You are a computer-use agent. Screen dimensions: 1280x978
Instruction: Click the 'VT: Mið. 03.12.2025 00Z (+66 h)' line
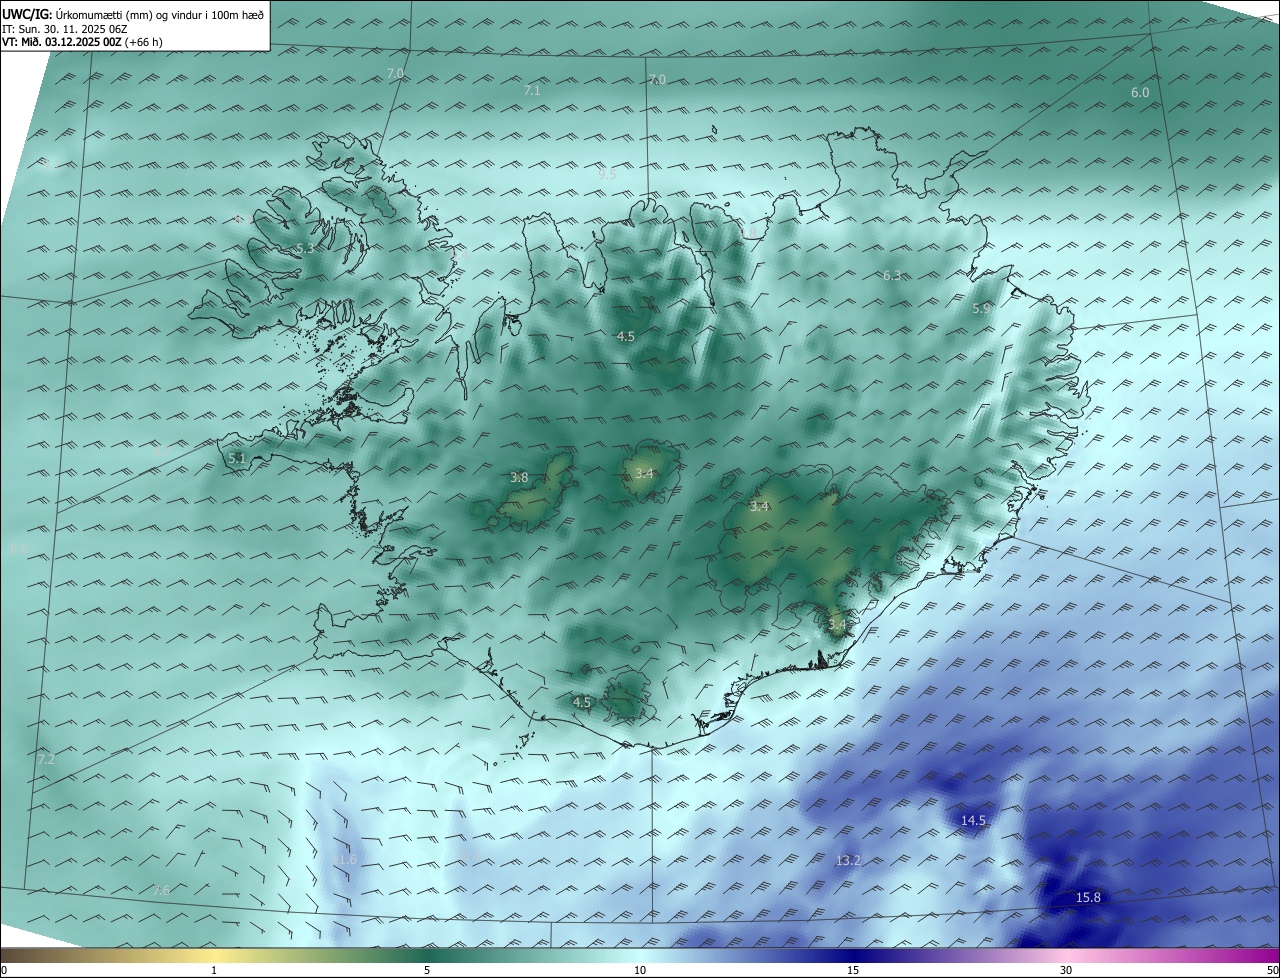(82, 42)
